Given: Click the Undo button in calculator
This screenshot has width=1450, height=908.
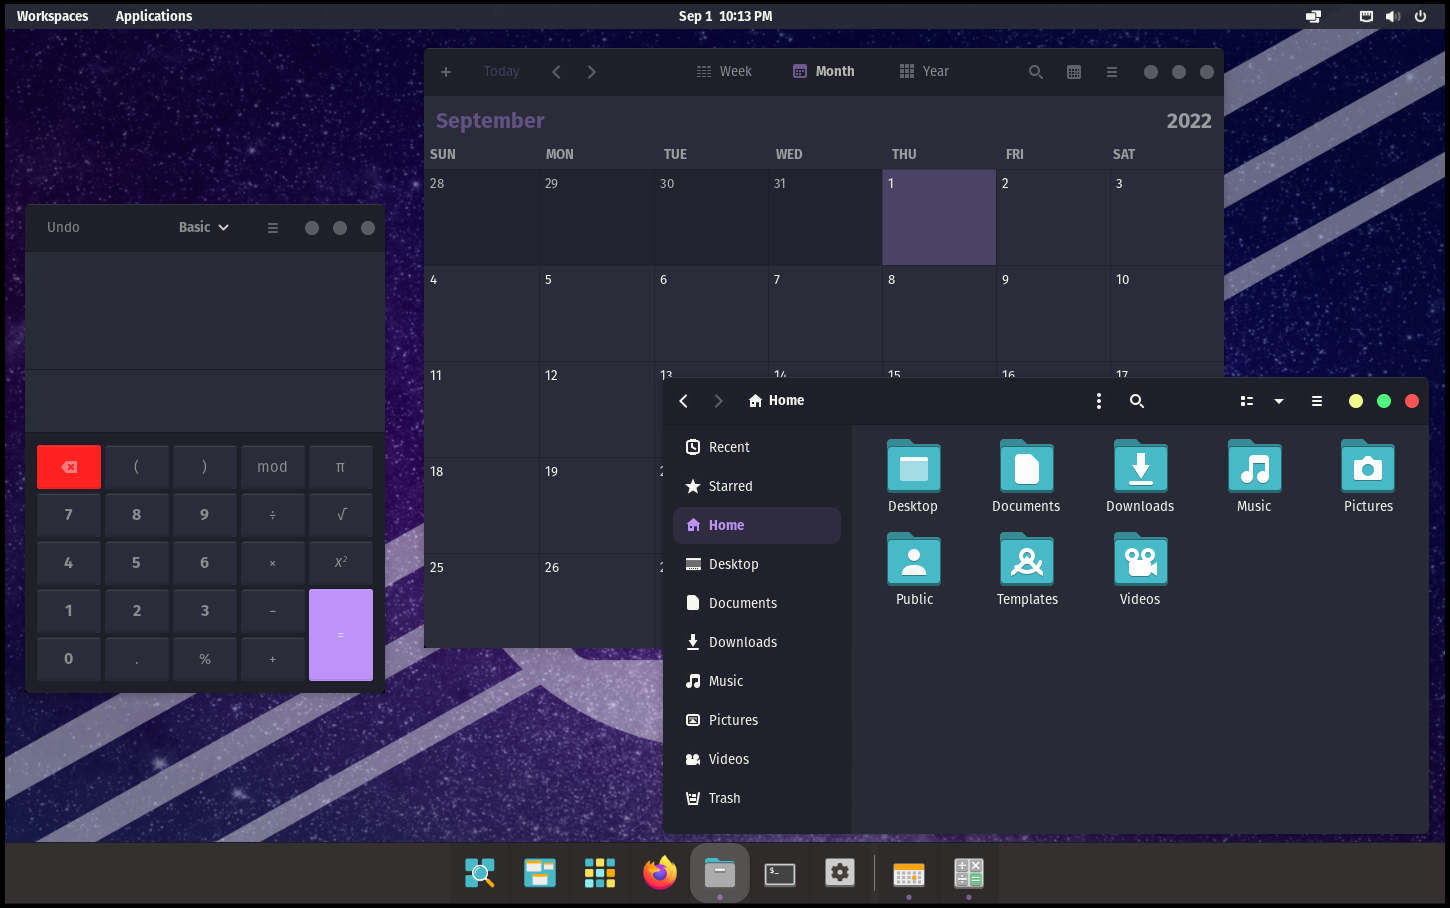Looking at the screenshot, I should (x=63, y=228).
